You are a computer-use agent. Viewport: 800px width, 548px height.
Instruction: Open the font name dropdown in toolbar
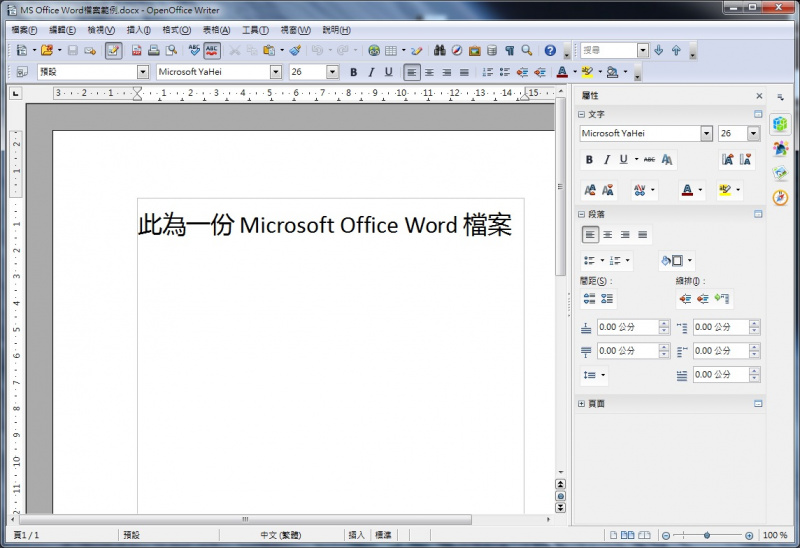click(x=276, y=72)
